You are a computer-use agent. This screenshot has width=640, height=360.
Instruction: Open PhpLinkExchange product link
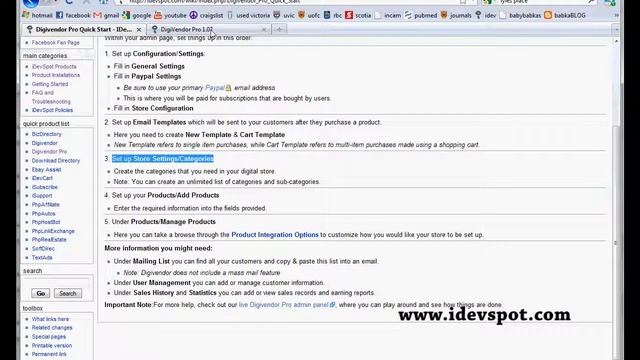click(x=53, y=231)
